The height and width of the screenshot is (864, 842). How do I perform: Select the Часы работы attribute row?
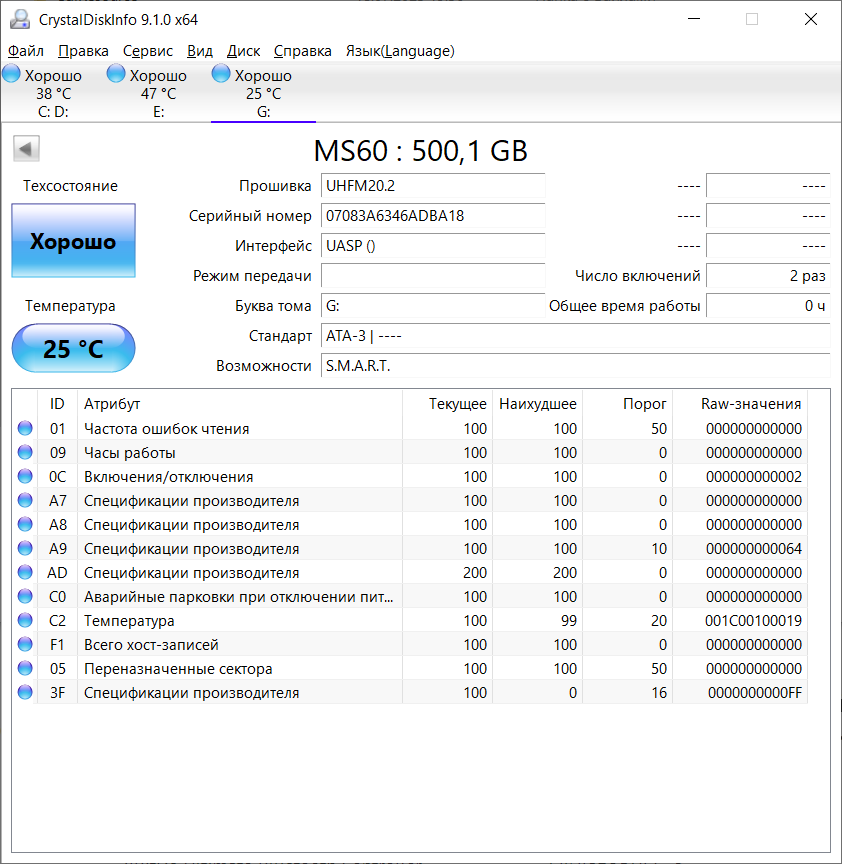point(130,453)
